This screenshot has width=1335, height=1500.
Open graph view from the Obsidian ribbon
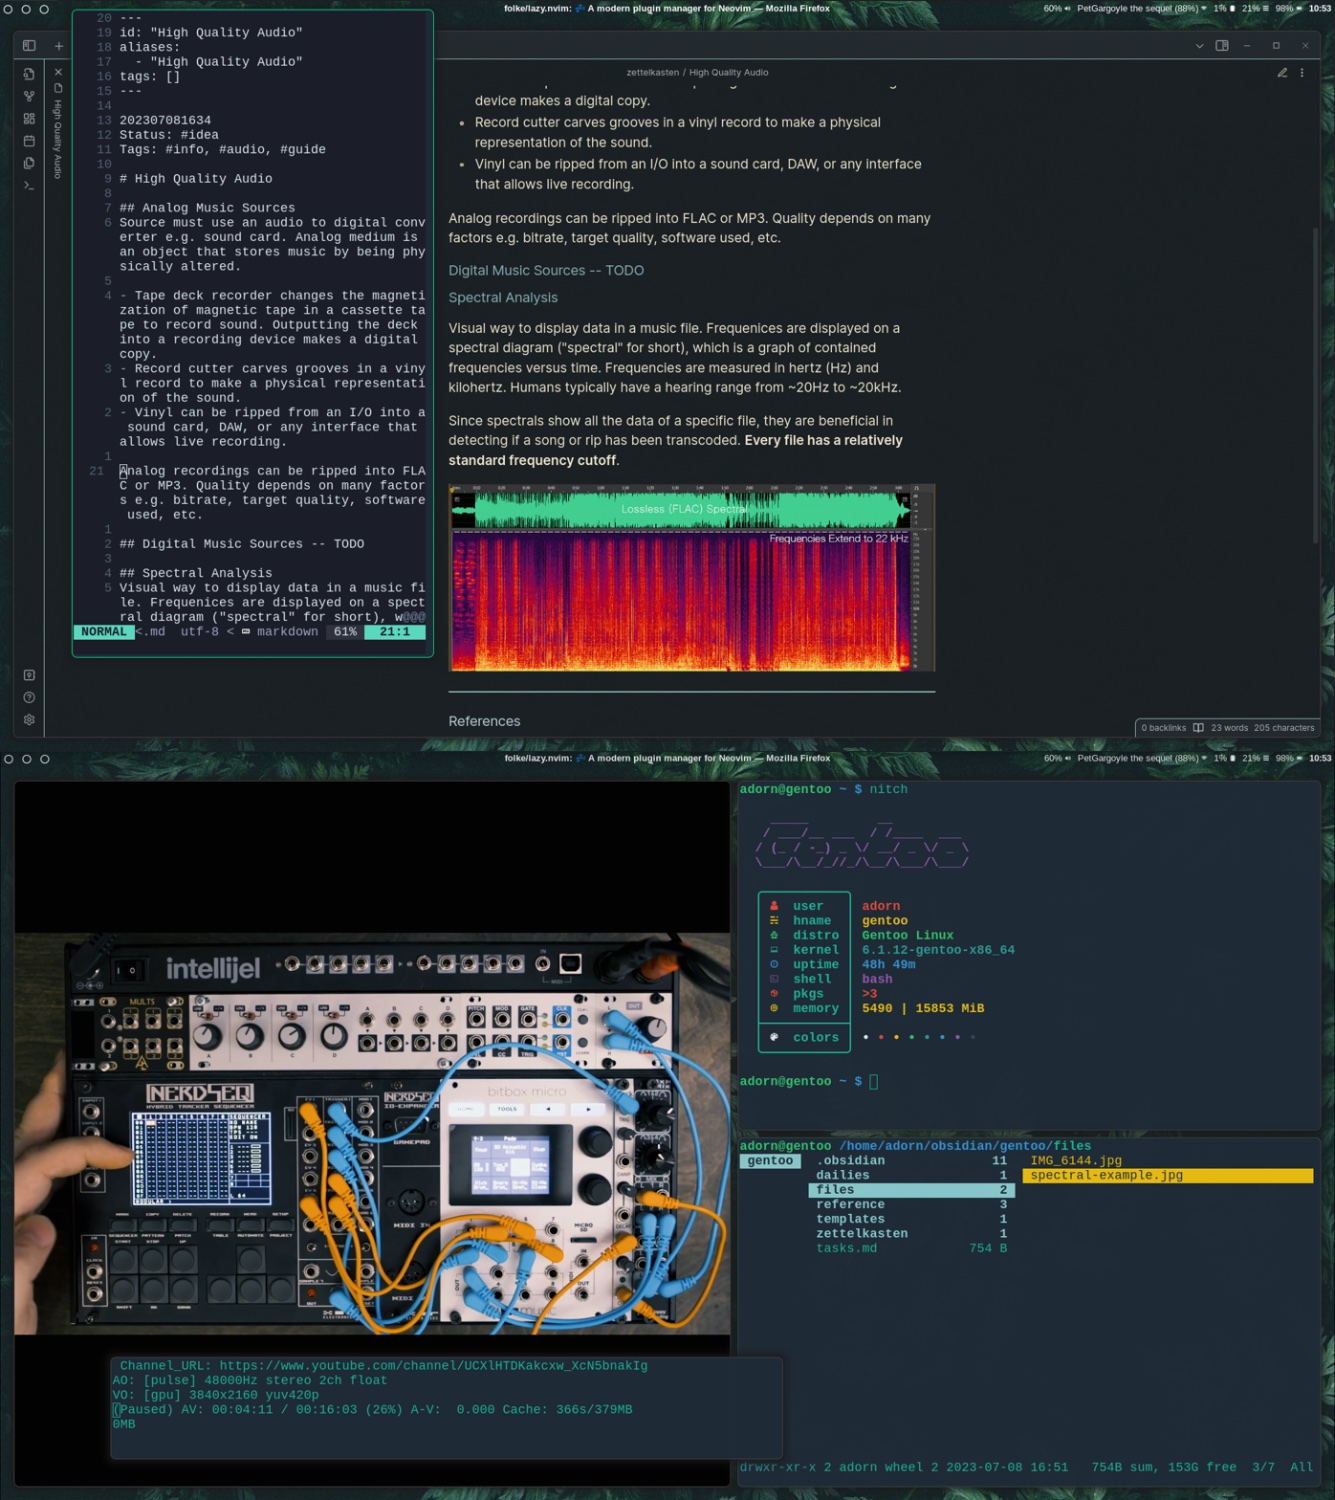(29, 96)
